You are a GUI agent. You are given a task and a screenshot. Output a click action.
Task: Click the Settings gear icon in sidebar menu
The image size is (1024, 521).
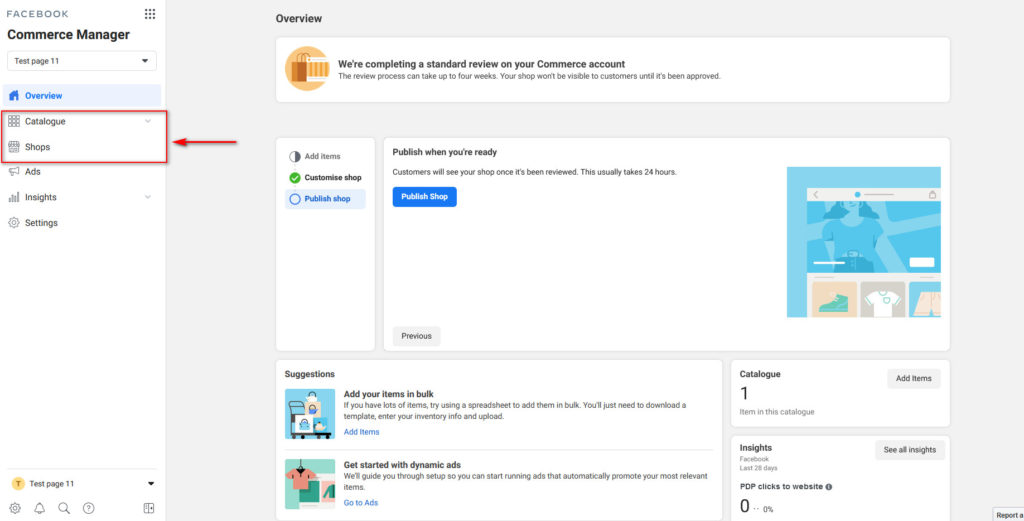click(x=14, y=223)
